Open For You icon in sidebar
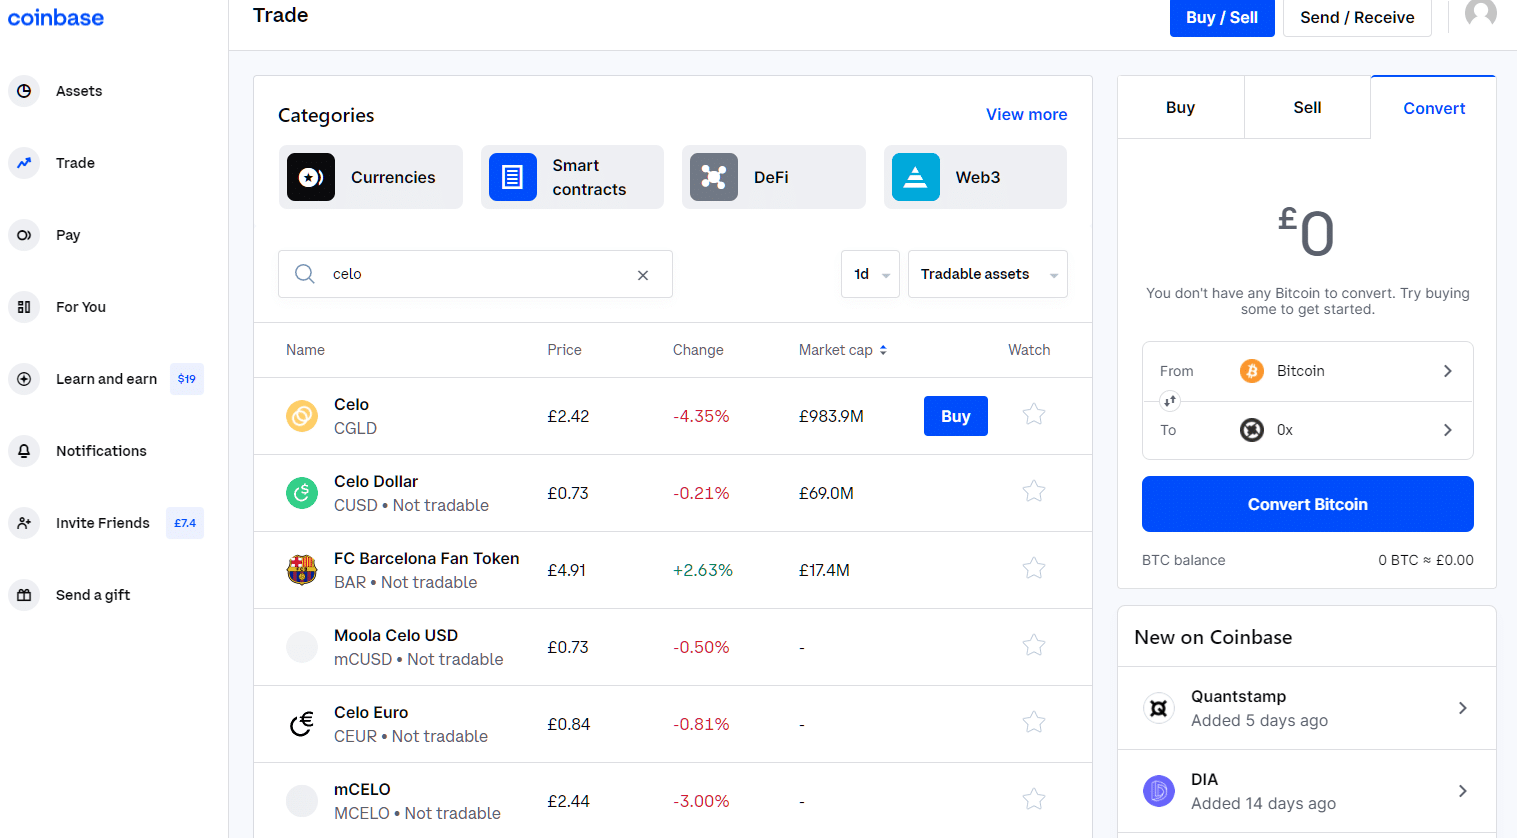The image size is (1517, 838). click(x=24, y=307)
